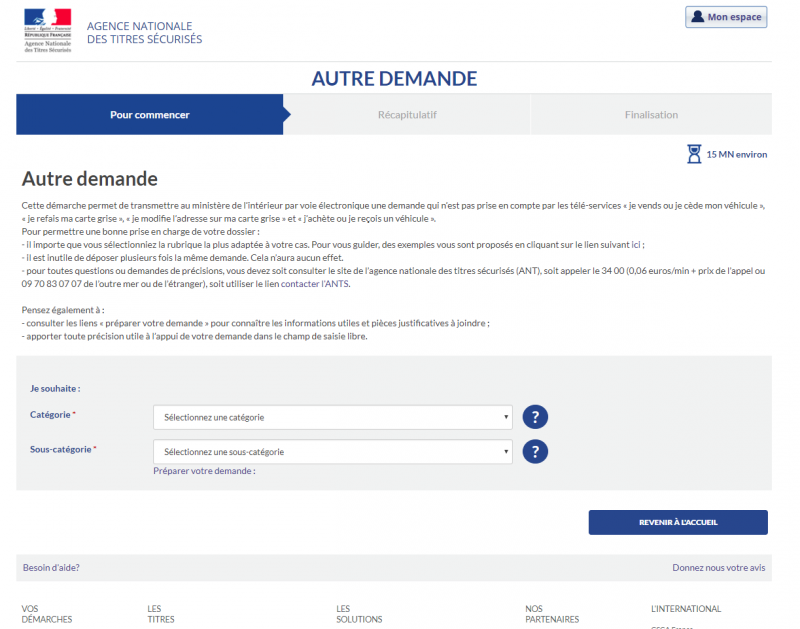This screenshot has width=800, height=629.
Task: Click the Revenir à l'accueil button
Action: pos(678,522)
